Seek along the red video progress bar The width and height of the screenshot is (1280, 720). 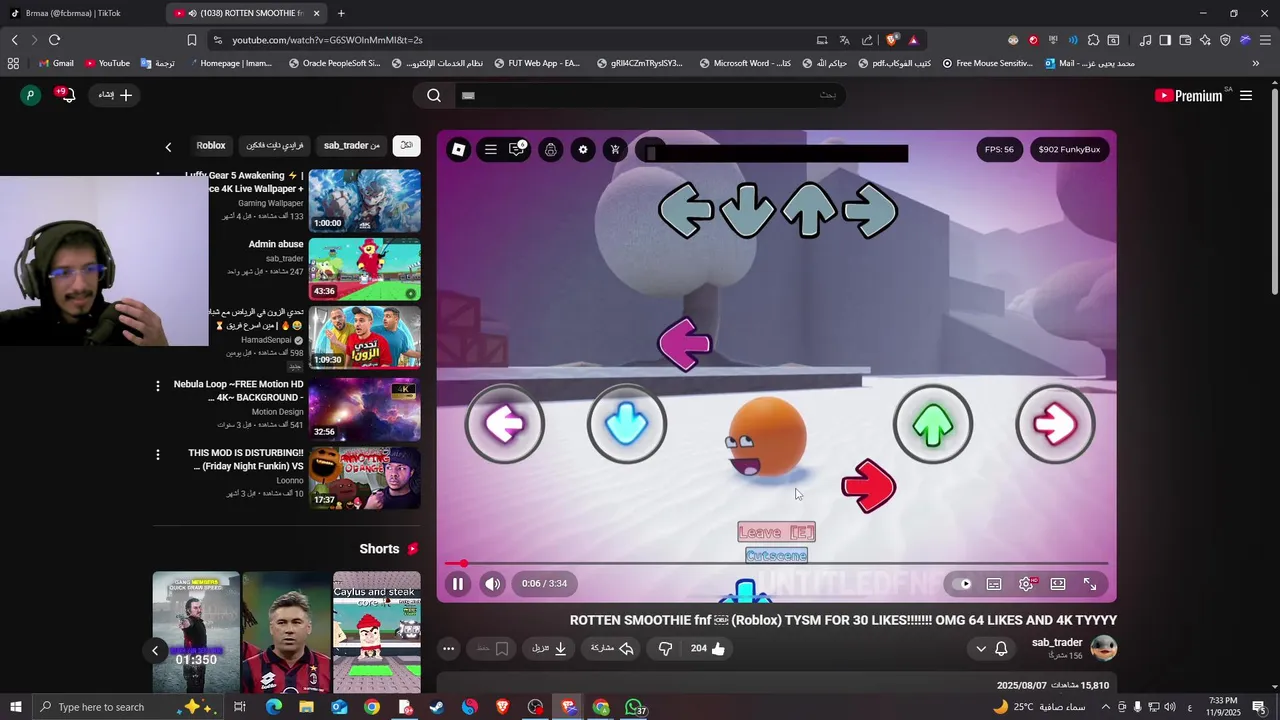[776, 564]
